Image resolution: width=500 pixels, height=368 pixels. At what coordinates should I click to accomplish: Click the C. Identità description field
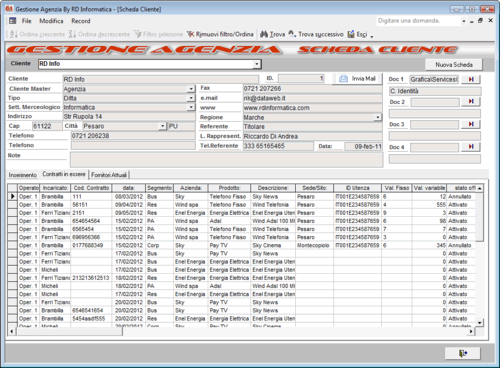[435, 91]
